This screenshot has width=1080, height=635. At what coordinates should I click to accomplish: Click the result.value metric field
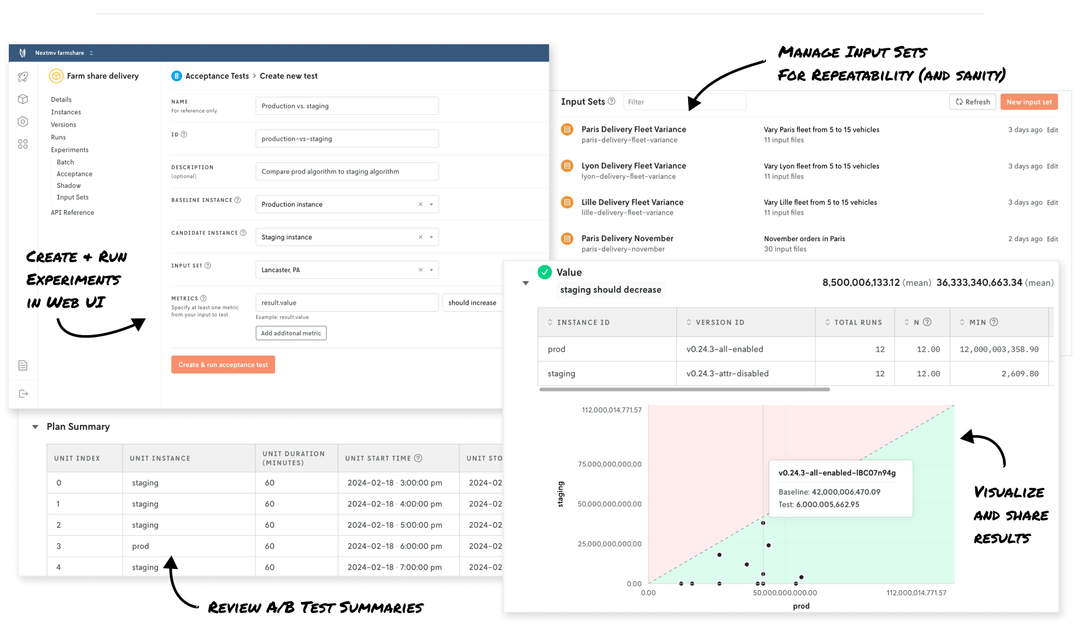pos(347,302)
